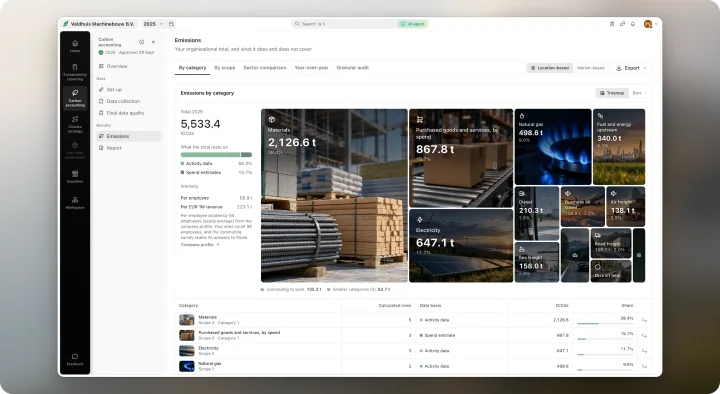Open the Sector comparison tab
The height and width of the screenshot is (394, 720).
click(265, 68)
